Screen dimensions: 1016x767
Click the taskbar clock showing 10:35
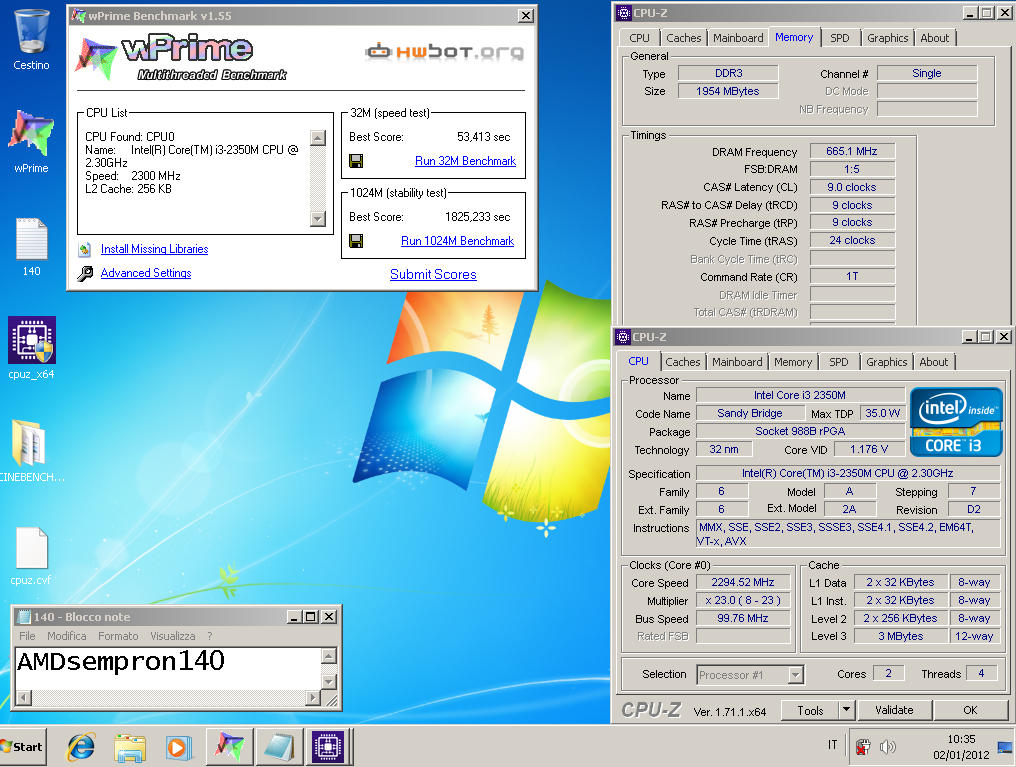click(x=961, y=746)
